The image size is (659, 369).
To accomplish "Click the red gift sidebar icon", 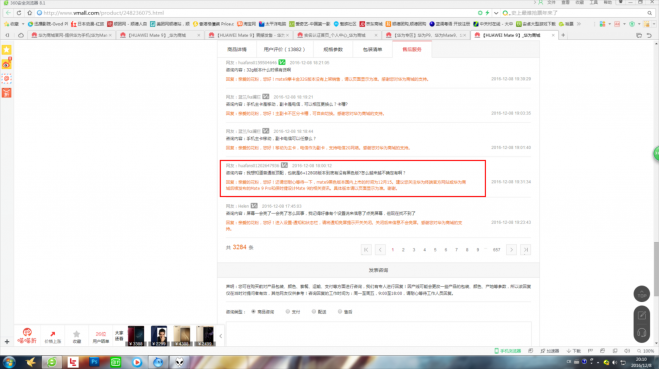I will 7,93.
